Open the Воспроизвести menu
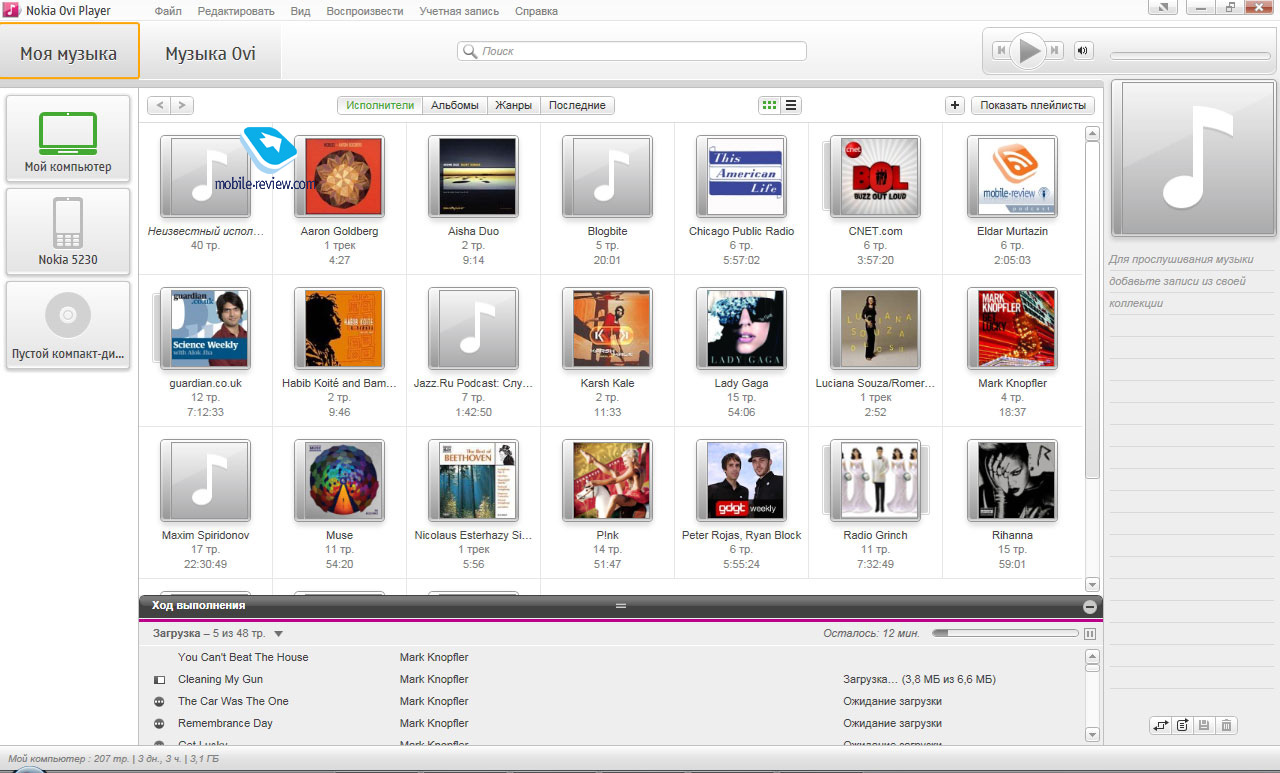The height and width of the screenshot is (773, 1280). 365,11
